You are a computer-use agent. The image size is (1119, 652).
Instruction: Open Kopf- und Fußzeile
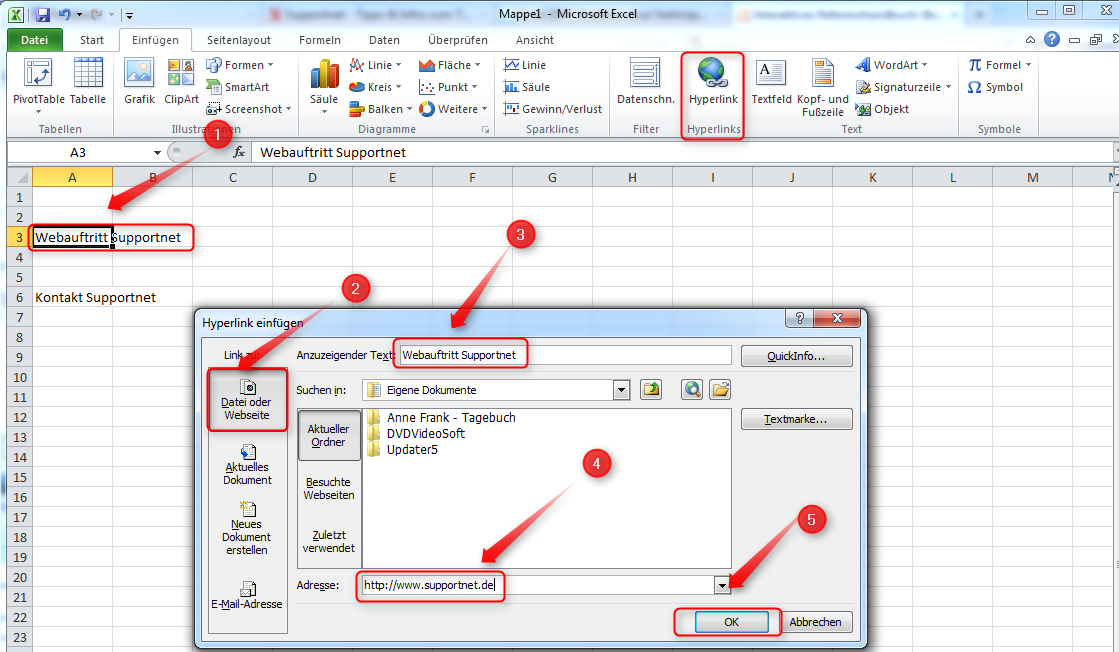[x=823, y=87]
